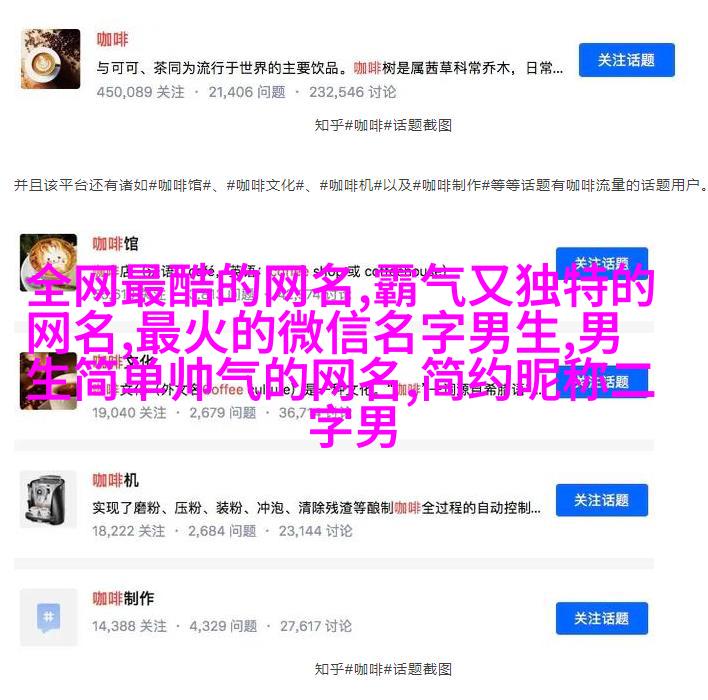Click 232,546 讨论 under 咖啡 topic

coord(353,92)
